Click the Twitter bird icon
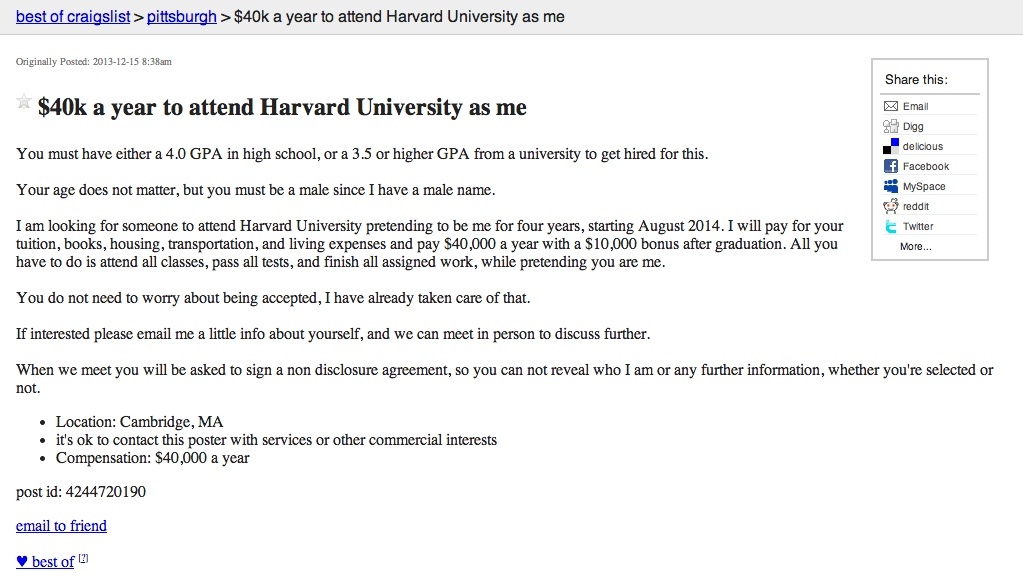Viewport: 1023px width, 586px height. pyautogui.click(x=890, y=226)
